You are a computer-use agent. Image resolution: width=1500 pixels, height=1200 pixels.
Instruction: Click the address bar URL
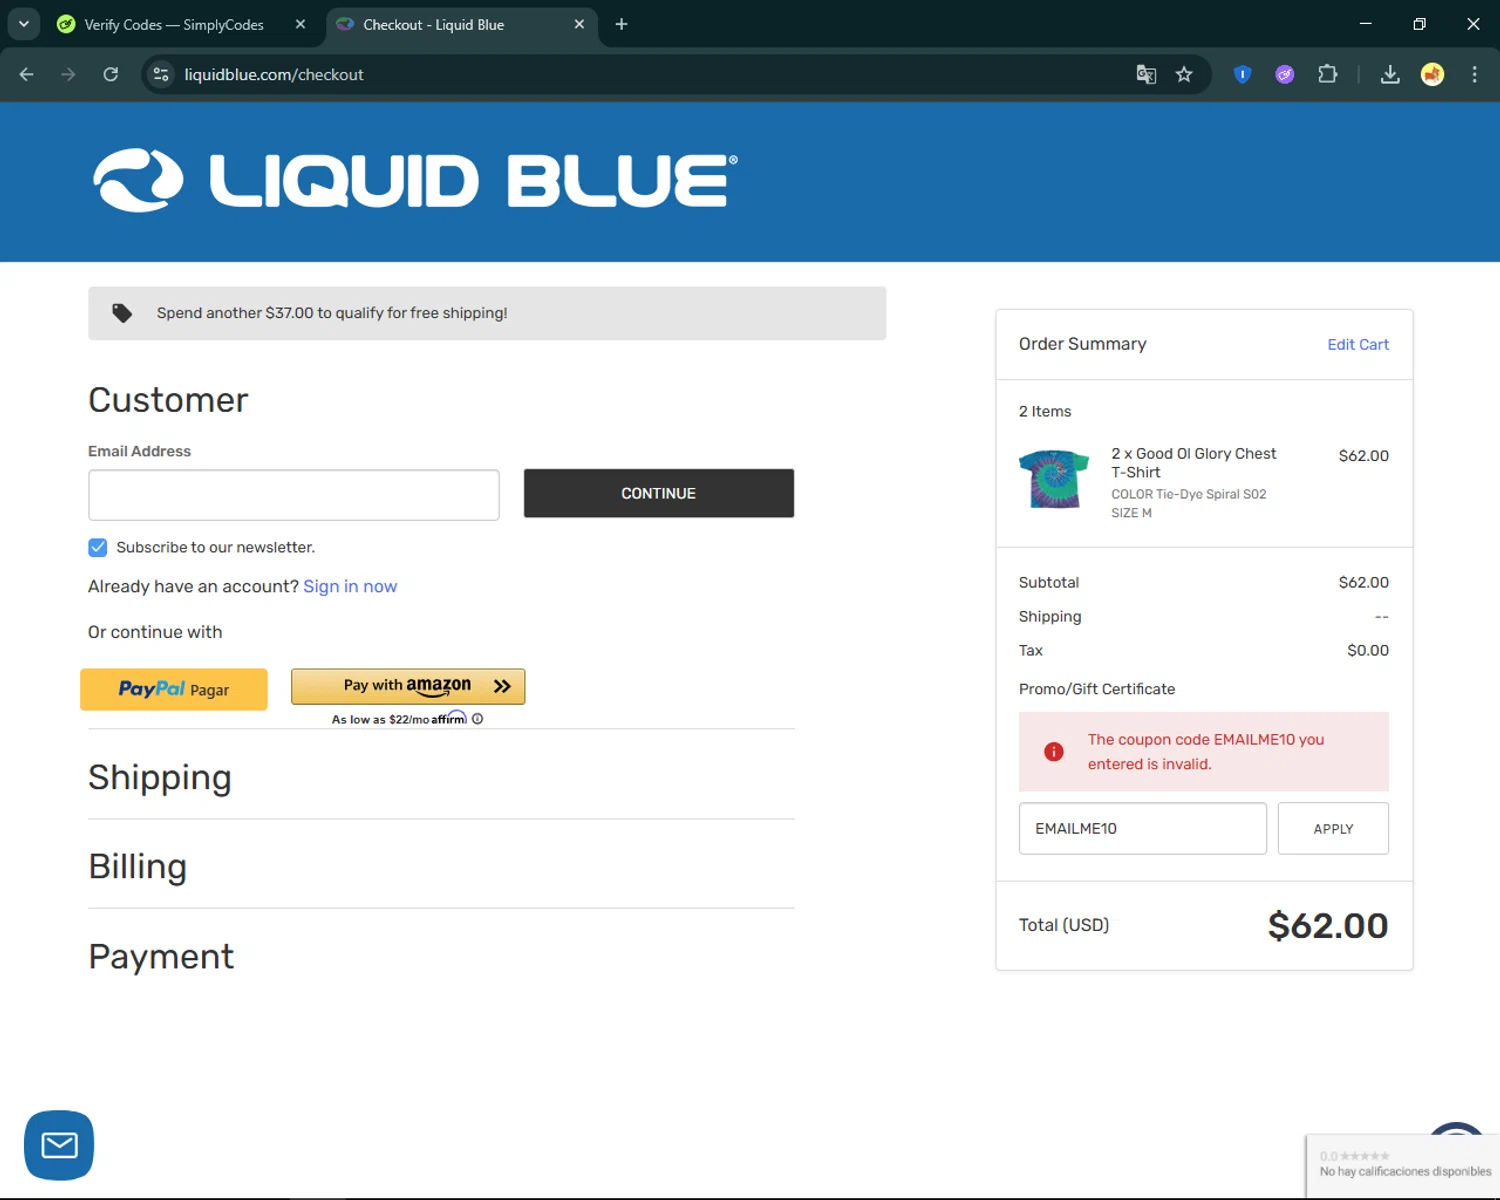[x=274, y=74]
